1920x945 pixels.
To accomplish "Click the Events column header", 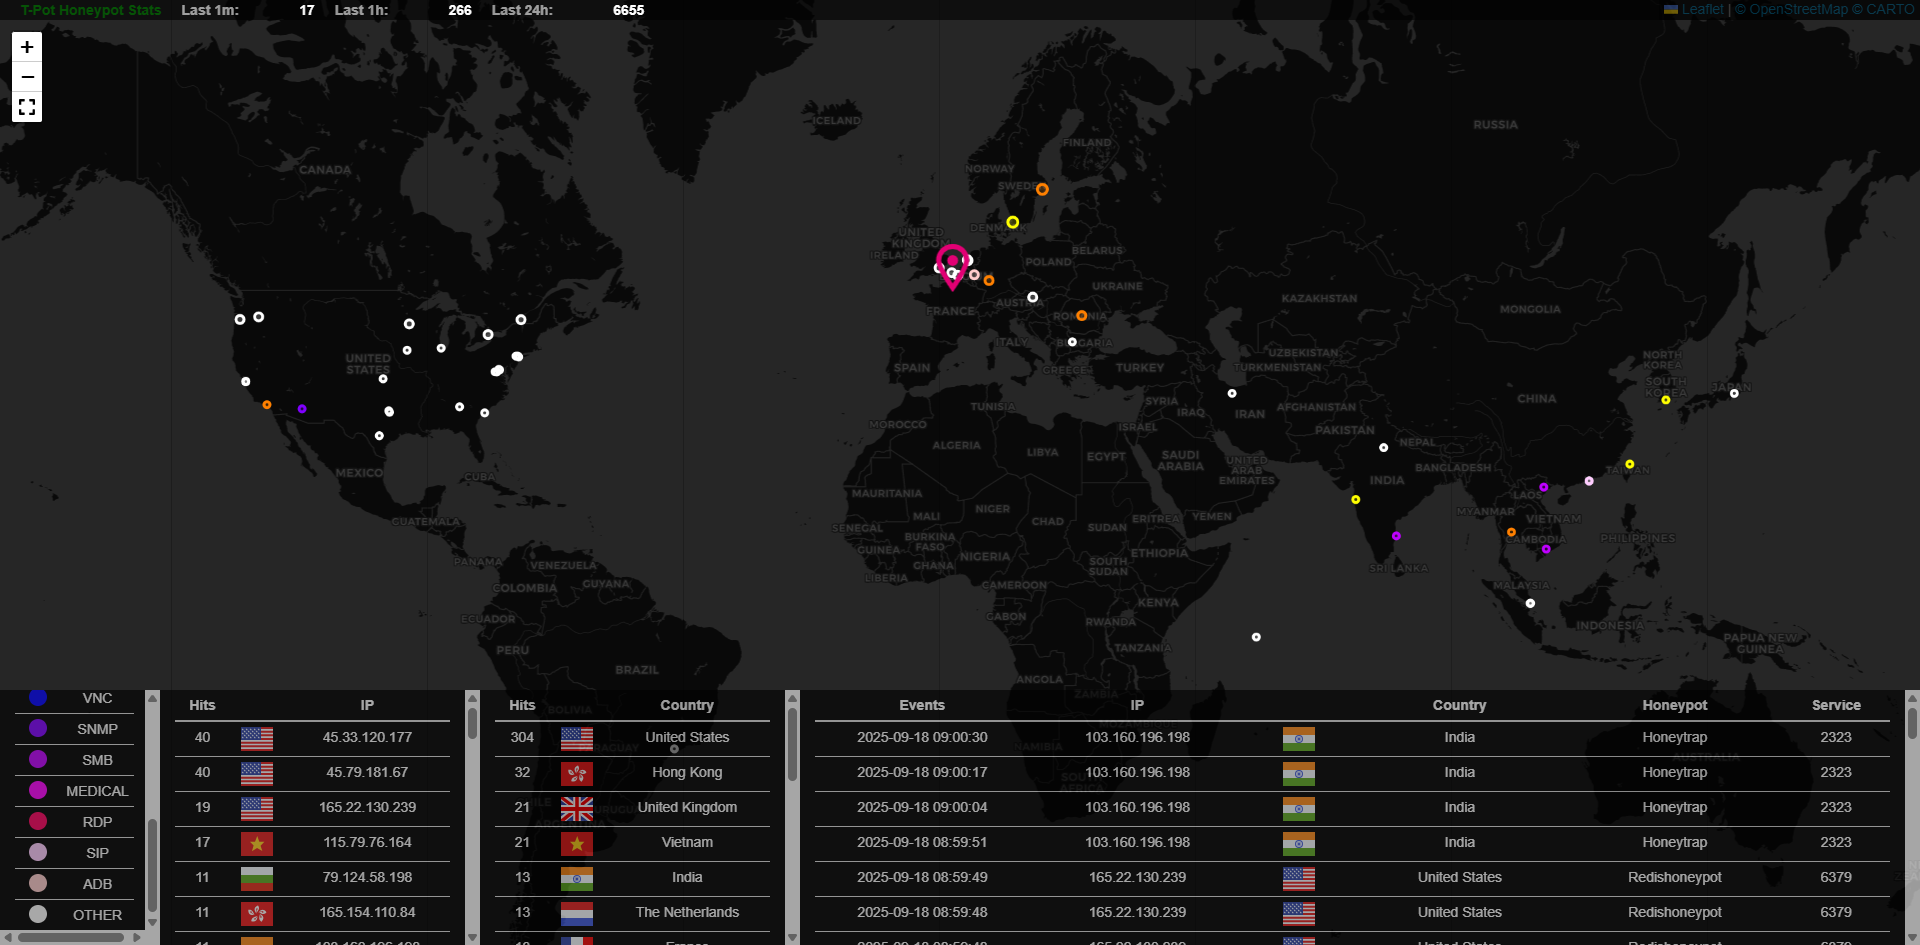I will pos(921,705).
